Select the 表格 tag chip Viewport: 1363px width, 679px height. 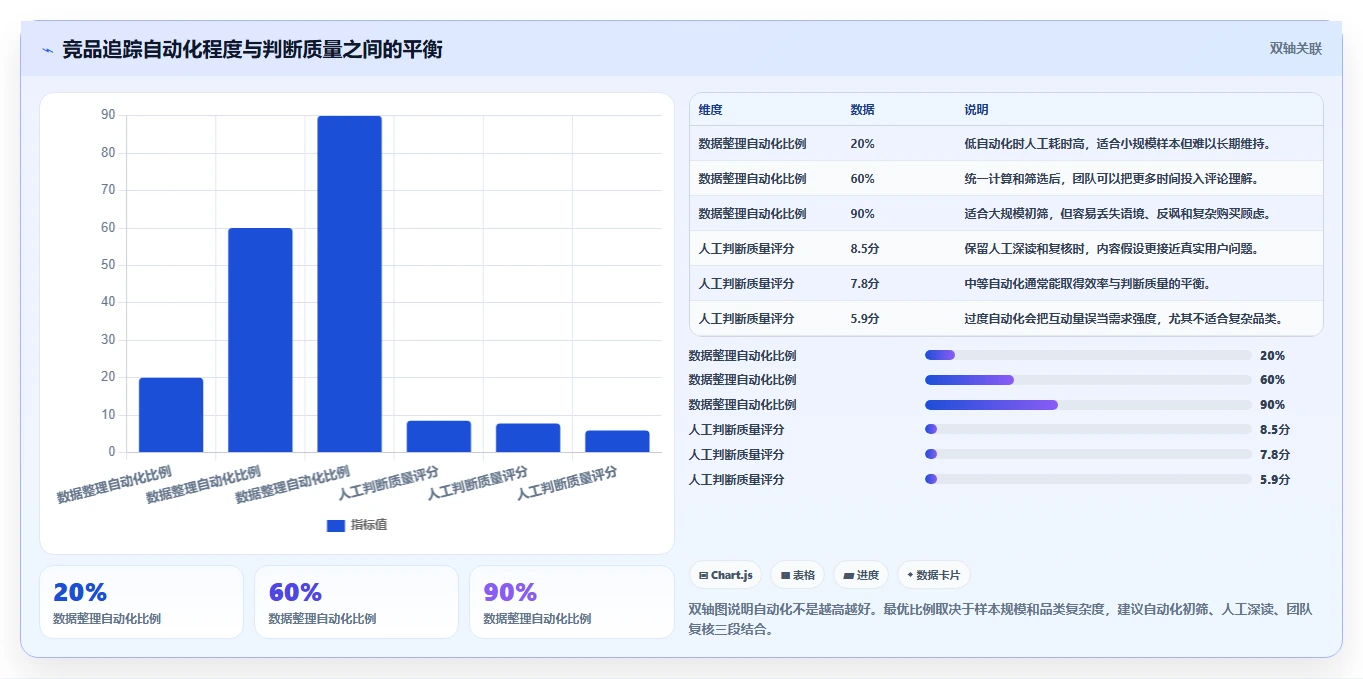point(797,575)
